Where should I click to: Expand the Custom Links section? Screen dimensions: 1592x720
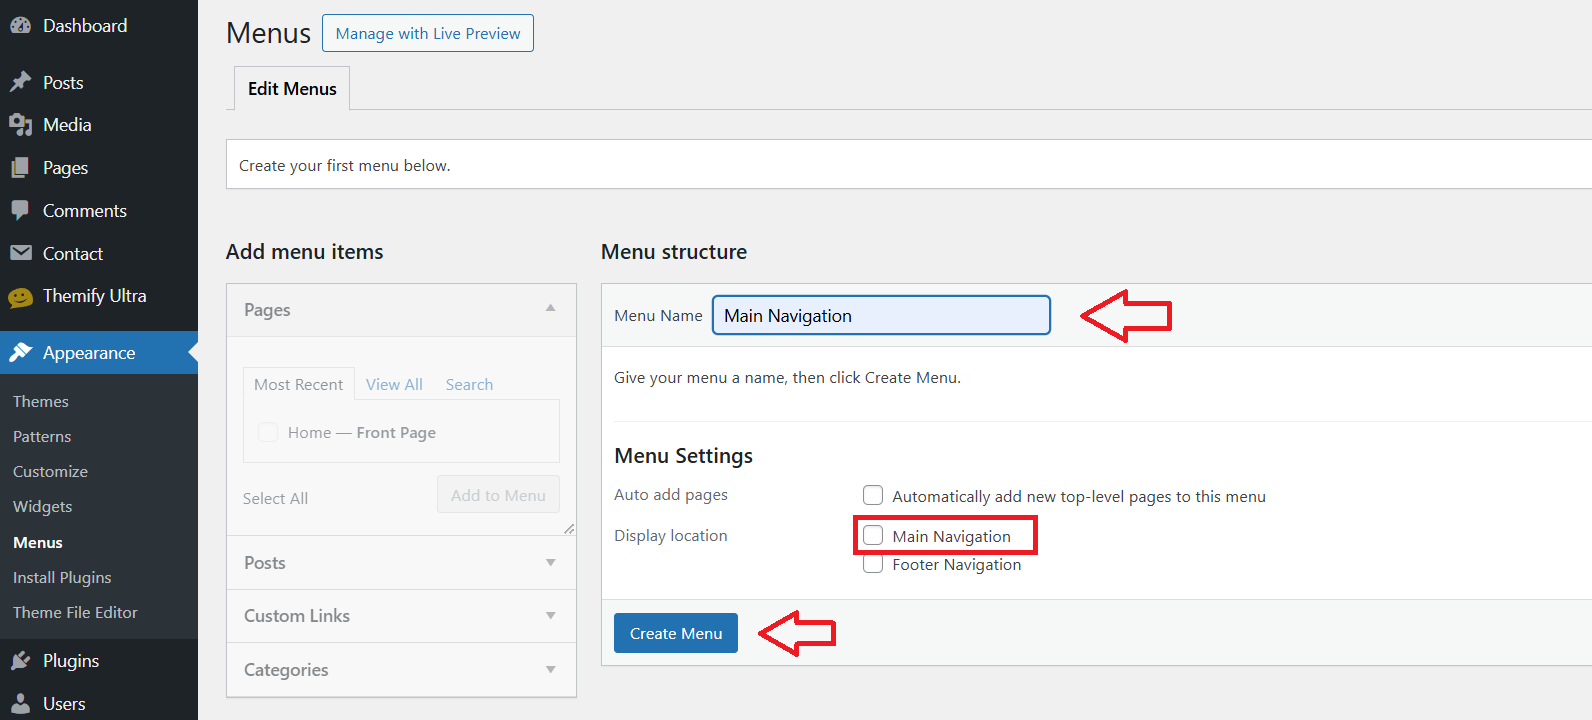(550, 616)
